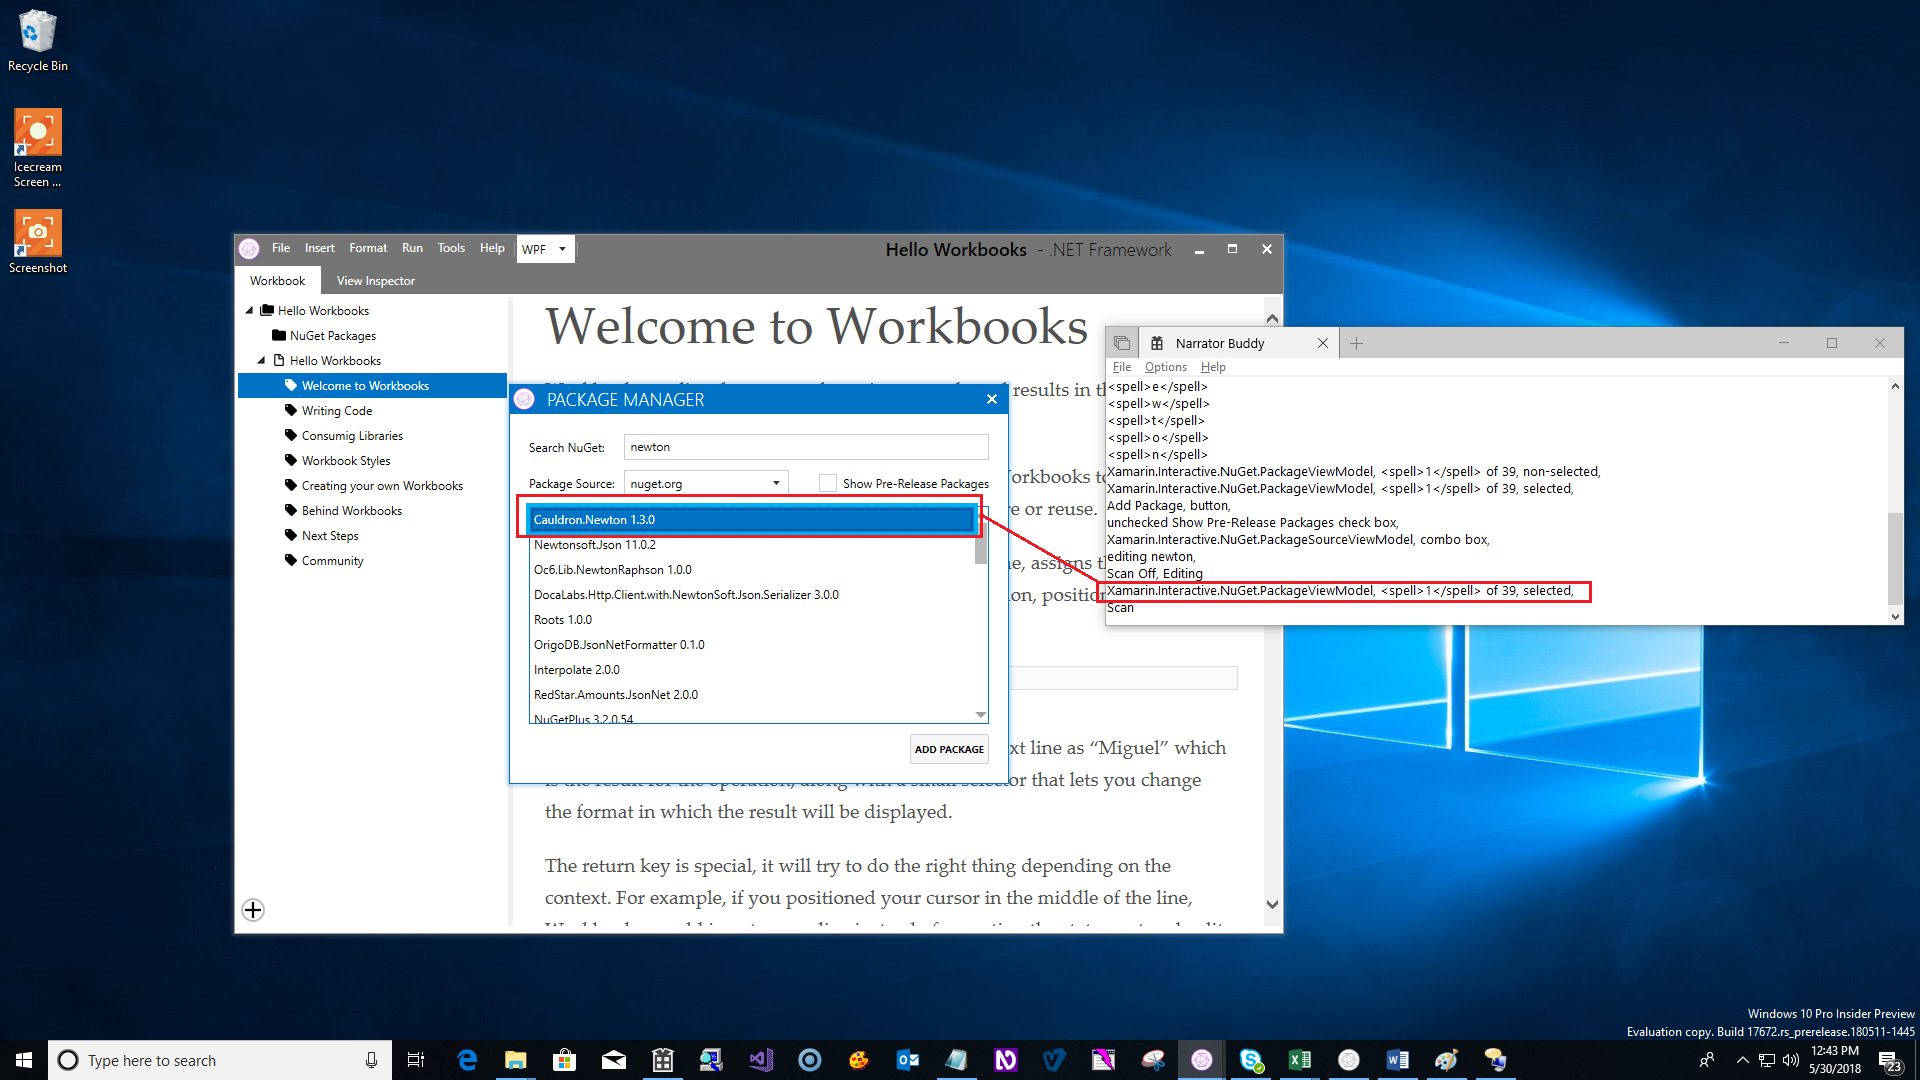
Task: Click the microphone icon in the search bar
Action: pos(370,1060)
